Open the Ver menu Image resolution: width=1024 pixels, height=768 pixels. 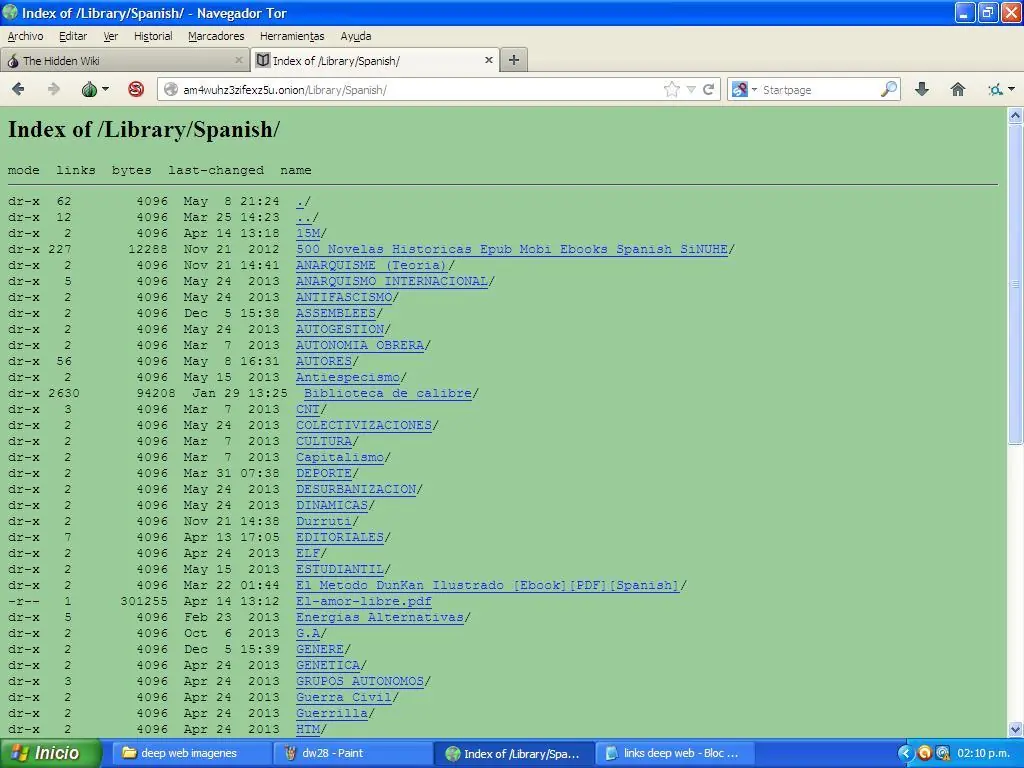(x=110, y=36)
